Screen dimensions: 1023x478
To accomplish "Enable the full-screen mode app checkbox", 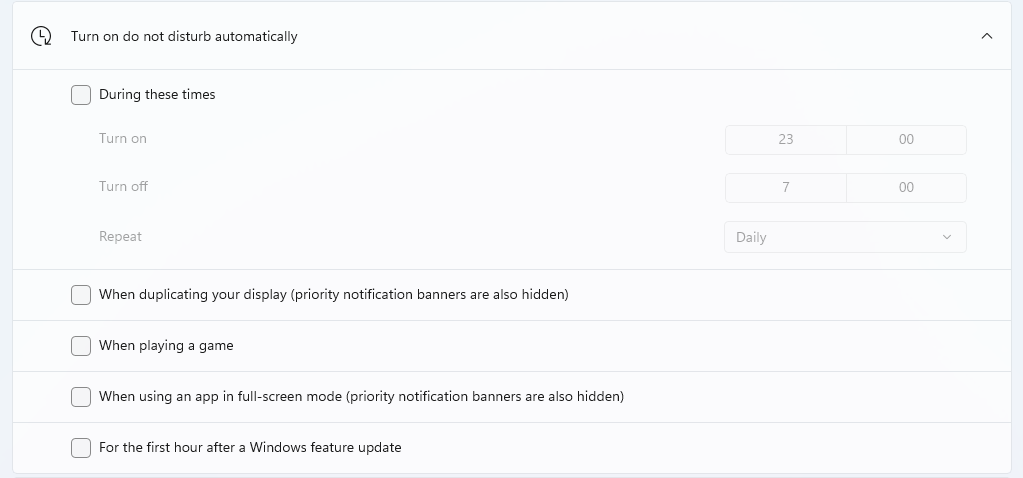I will click(x=81, y=397).
